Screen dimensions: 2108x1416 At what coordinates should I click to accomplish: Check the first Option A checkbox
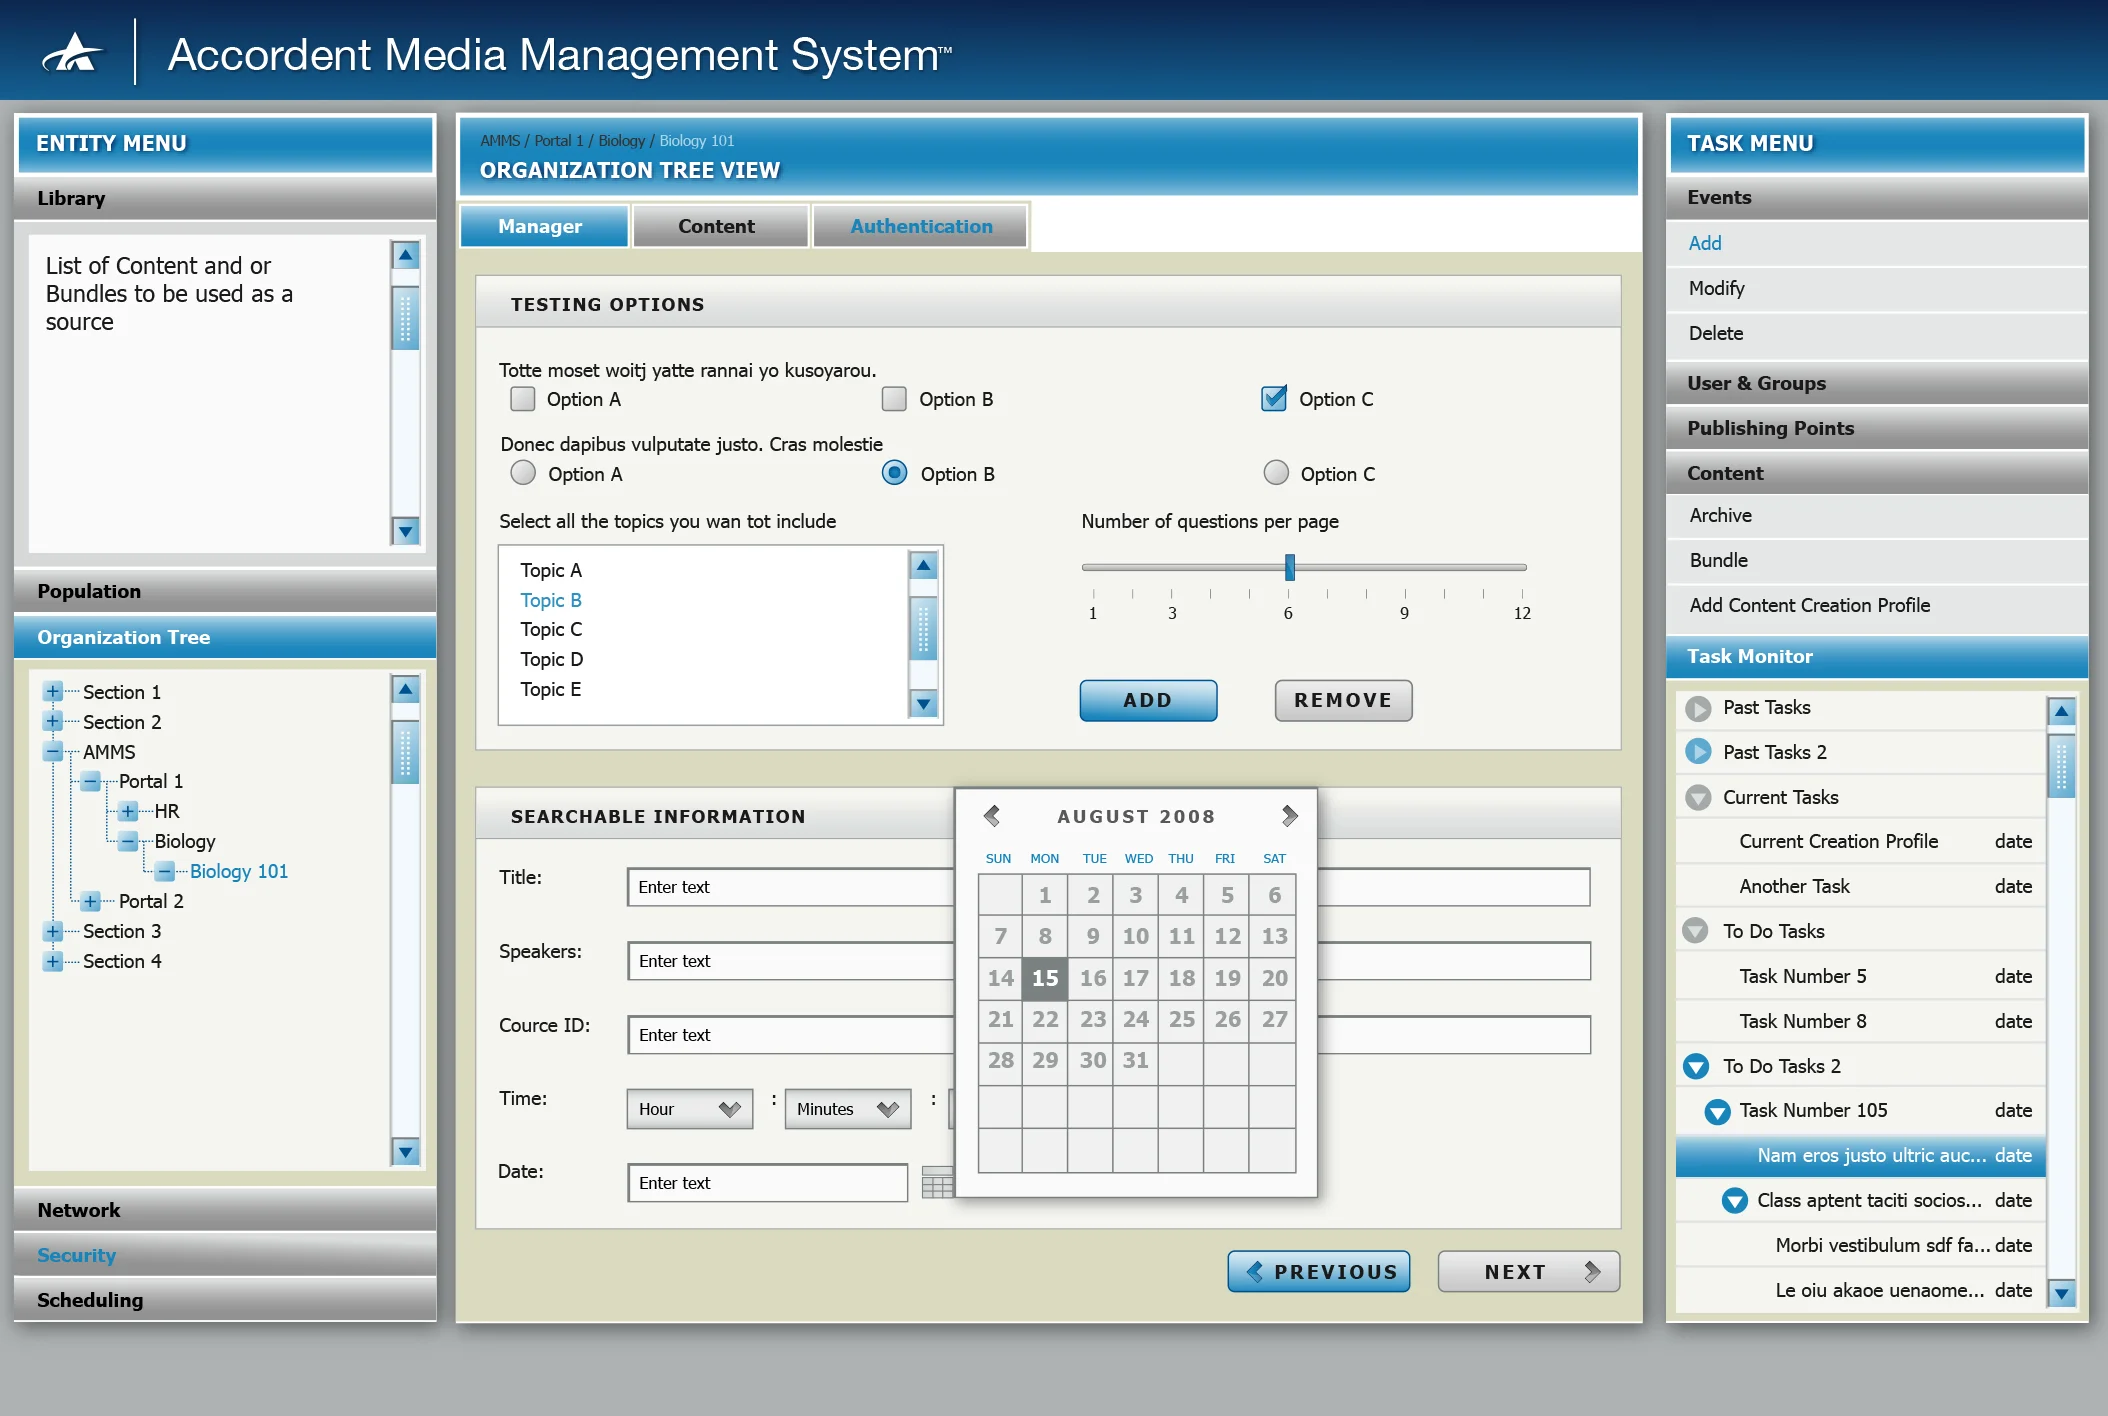(523, 399)
